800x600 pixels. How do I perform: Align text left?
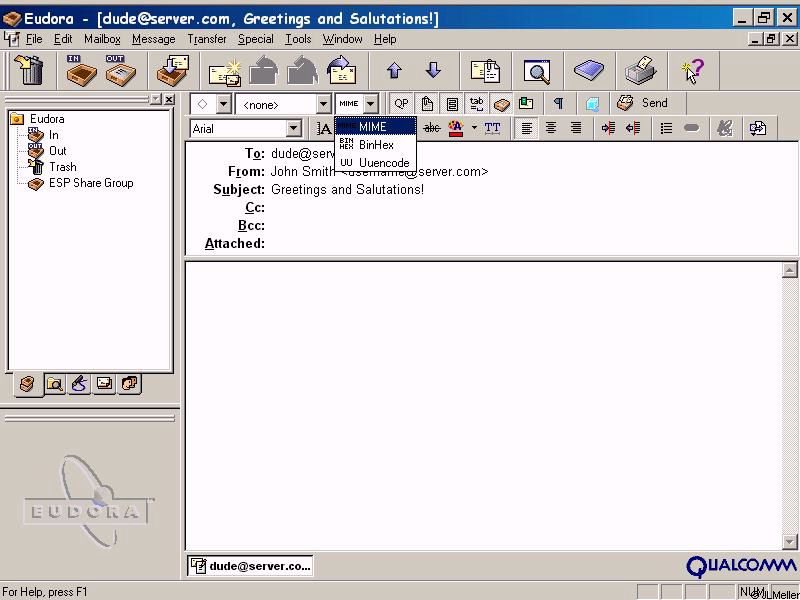tap(526, 128)
